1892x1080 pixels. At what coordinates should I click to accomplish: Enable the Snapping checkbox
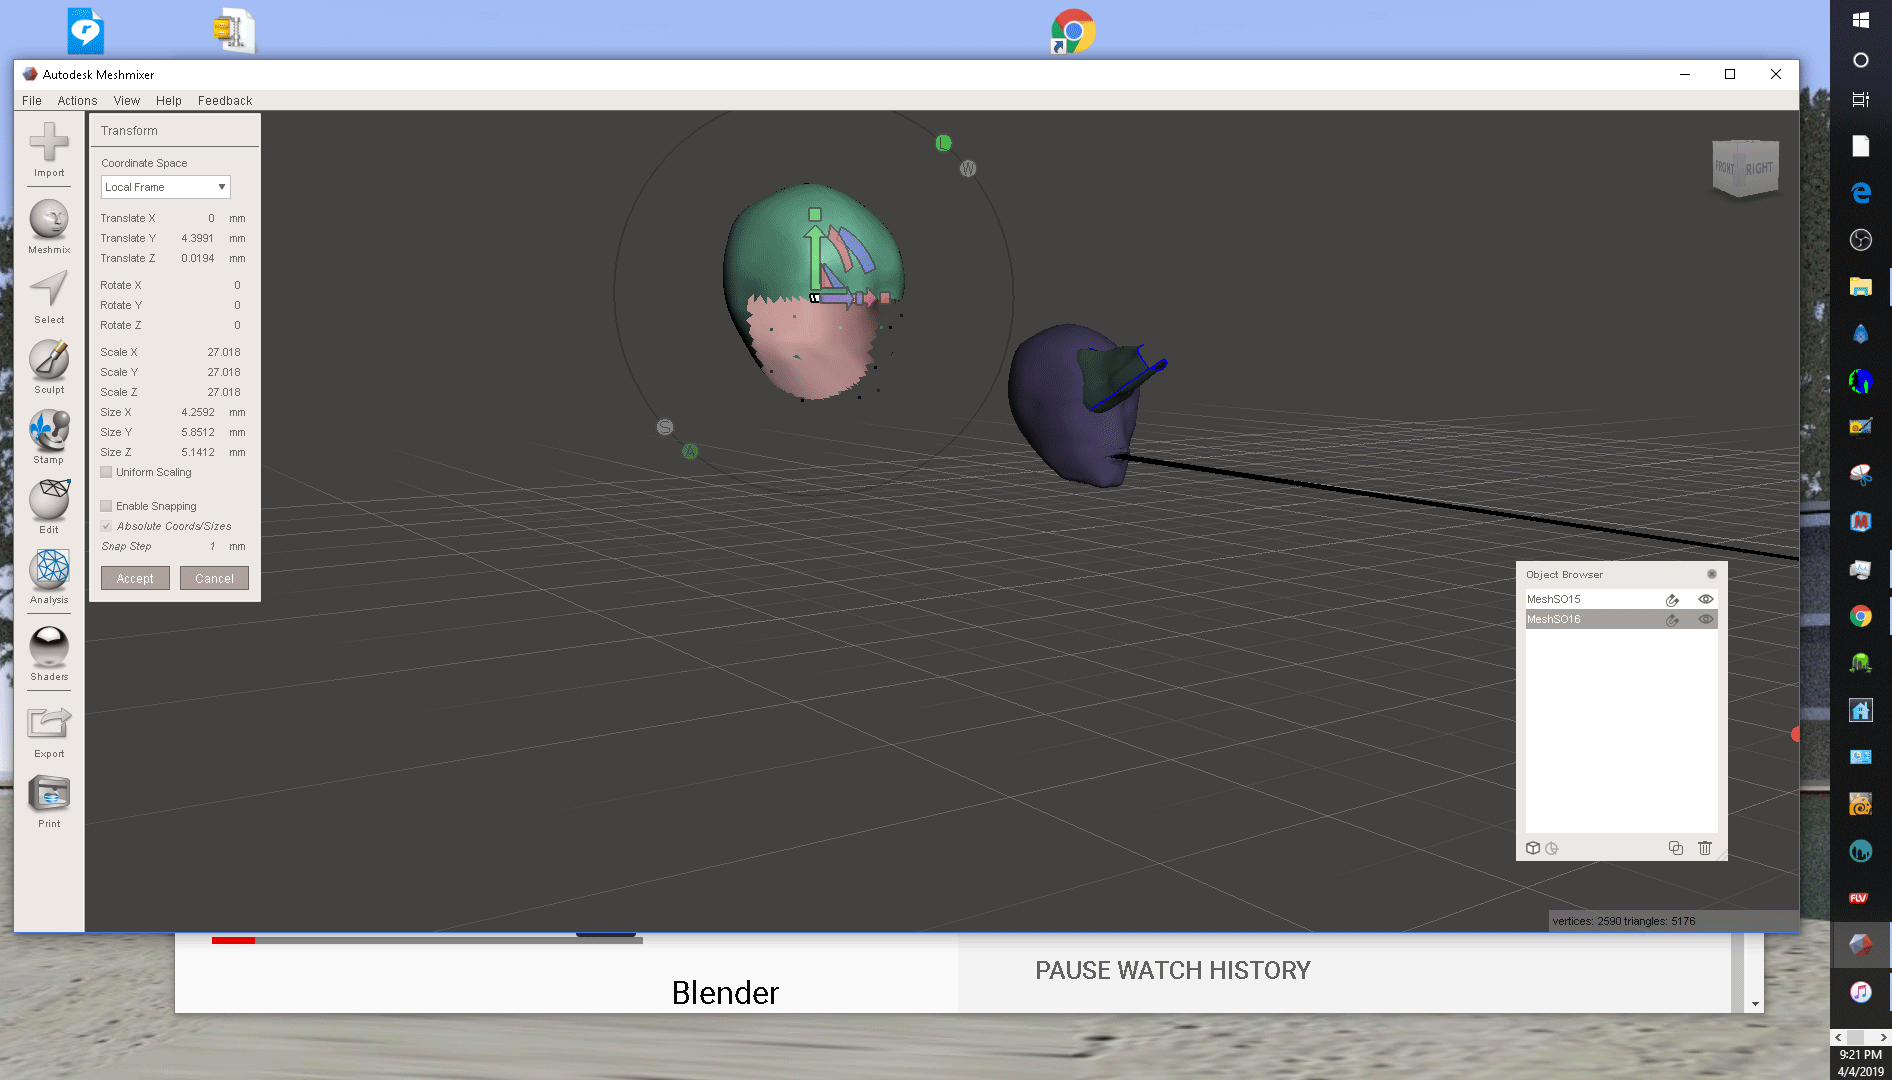point(106,506)
